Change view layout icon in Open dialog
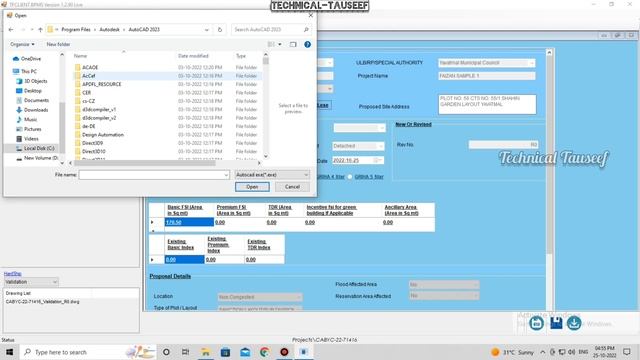This screenshot has width=640, height=360. pyautogui.click(x=271, y=44)
